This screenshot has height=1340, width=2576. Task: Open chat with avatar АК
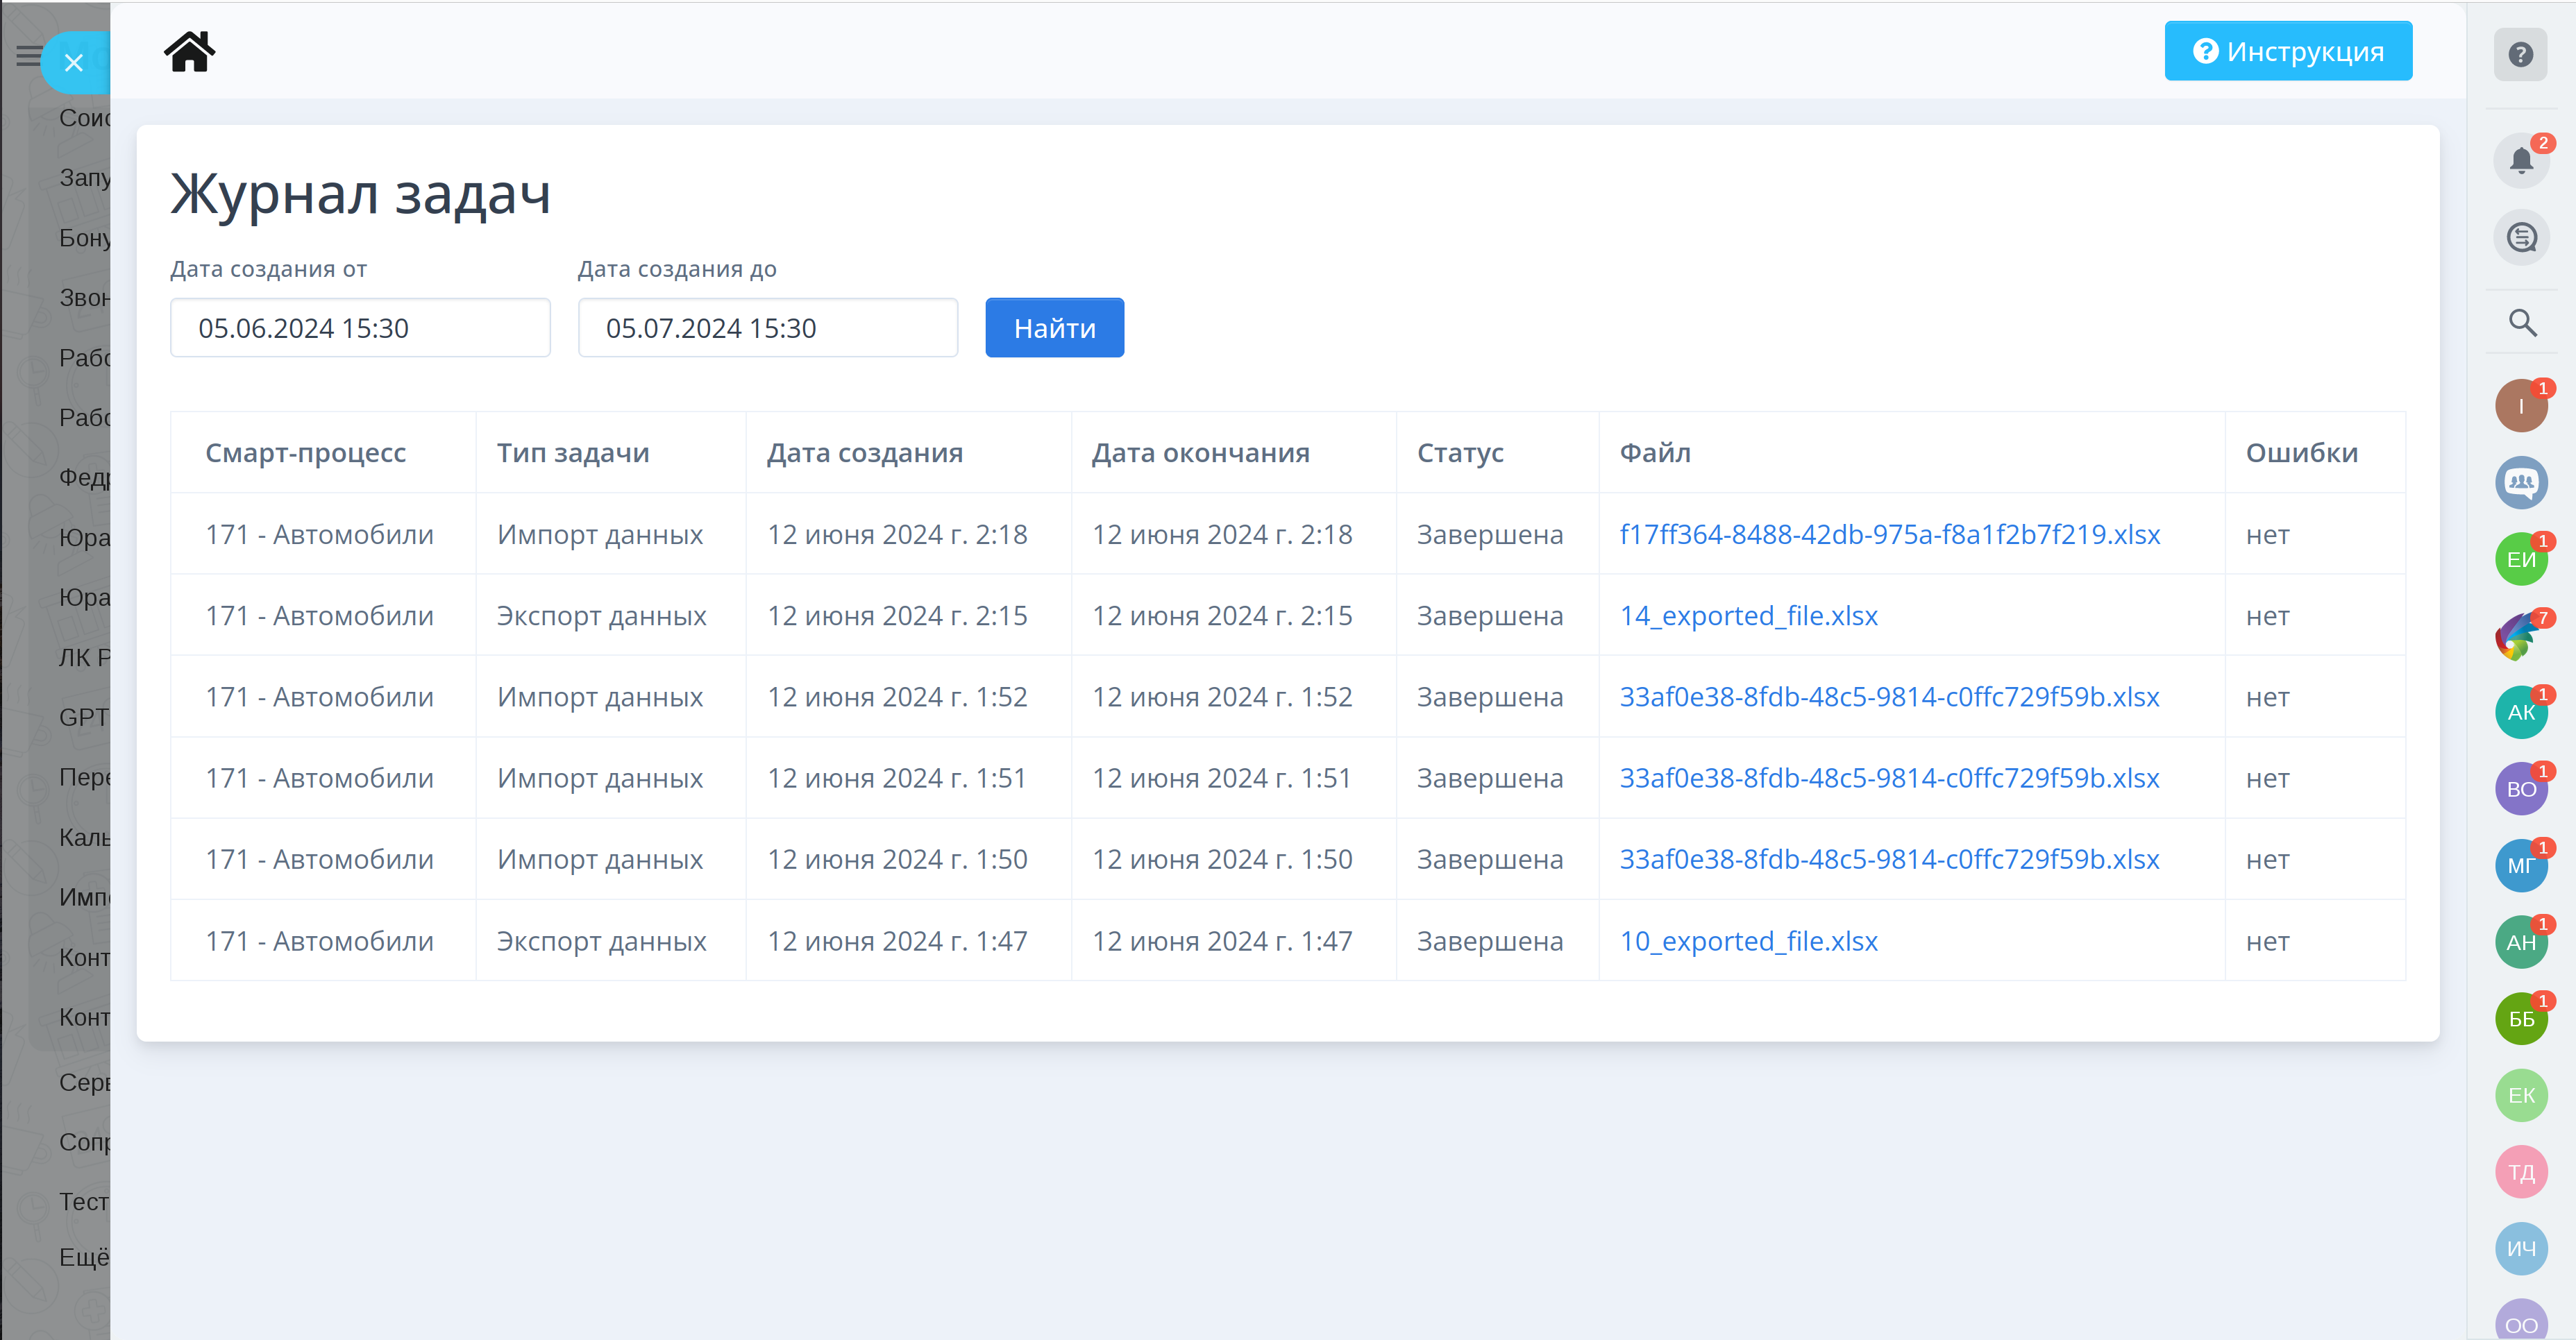click(2520, 712)
